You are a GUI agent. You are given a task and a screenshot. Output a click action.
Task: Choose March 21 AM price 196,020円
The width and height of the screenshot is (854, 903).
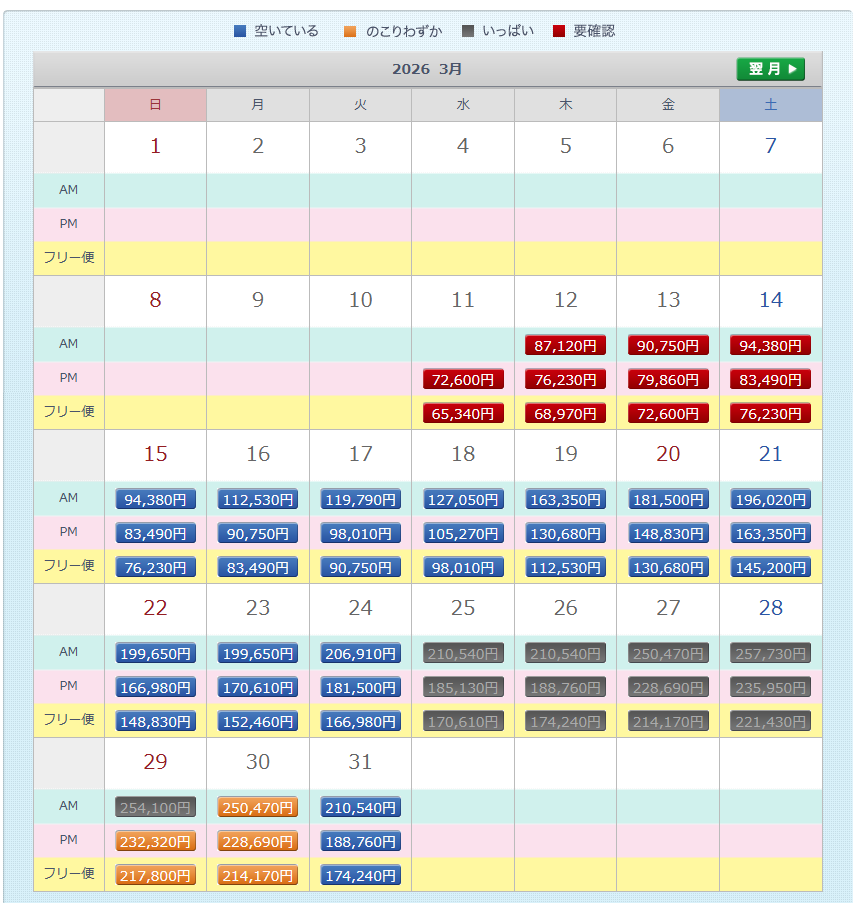click(x=770, y=500)
